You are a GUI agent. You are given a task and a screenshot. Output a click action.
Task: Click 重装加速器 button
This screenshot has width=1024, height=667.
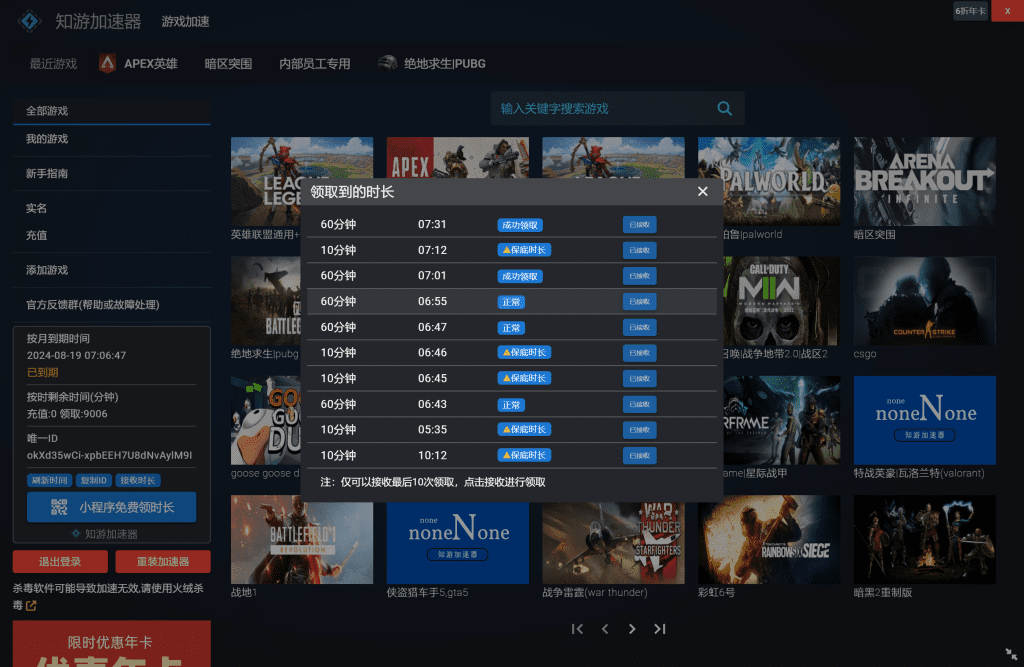tap(163, 562)
